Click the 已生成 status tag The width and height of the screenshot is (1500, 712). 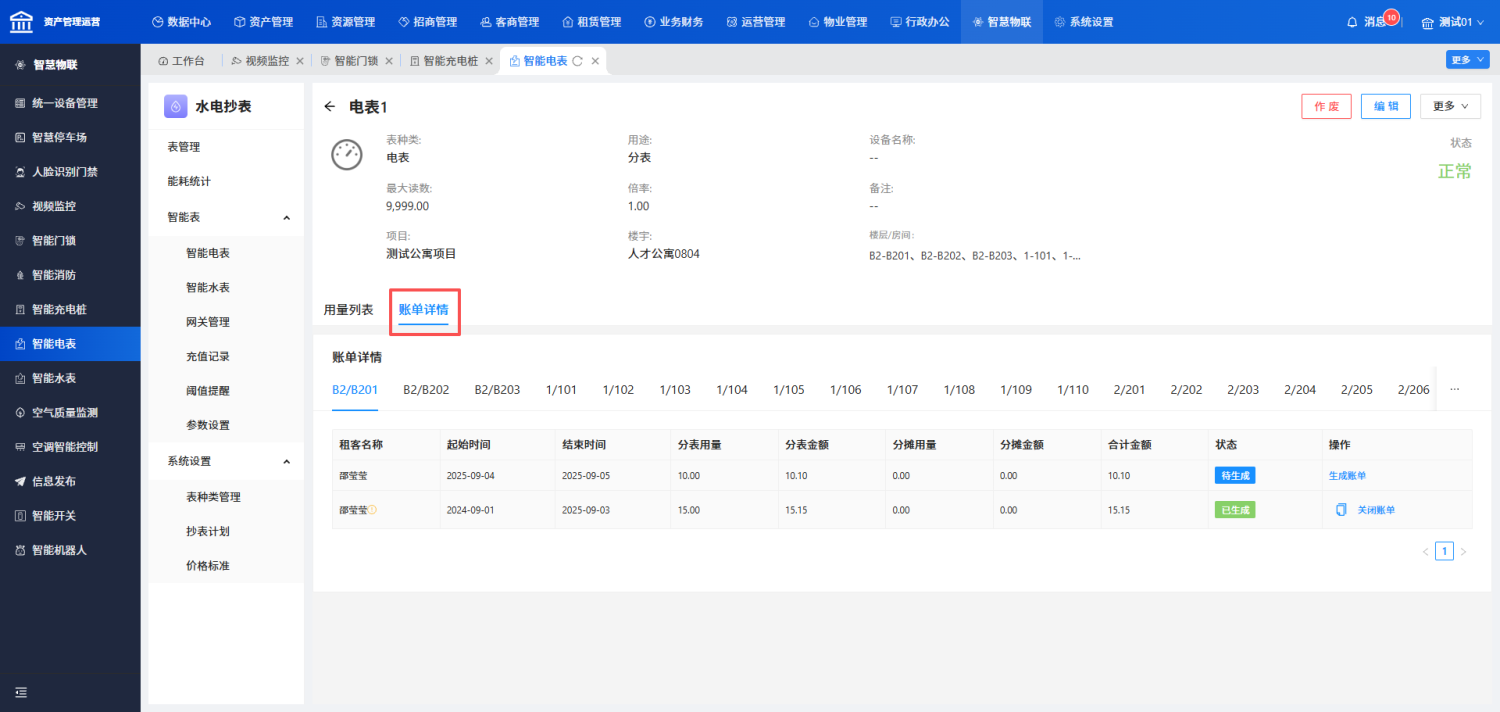pyautogui.click(x=1235, y=510)
